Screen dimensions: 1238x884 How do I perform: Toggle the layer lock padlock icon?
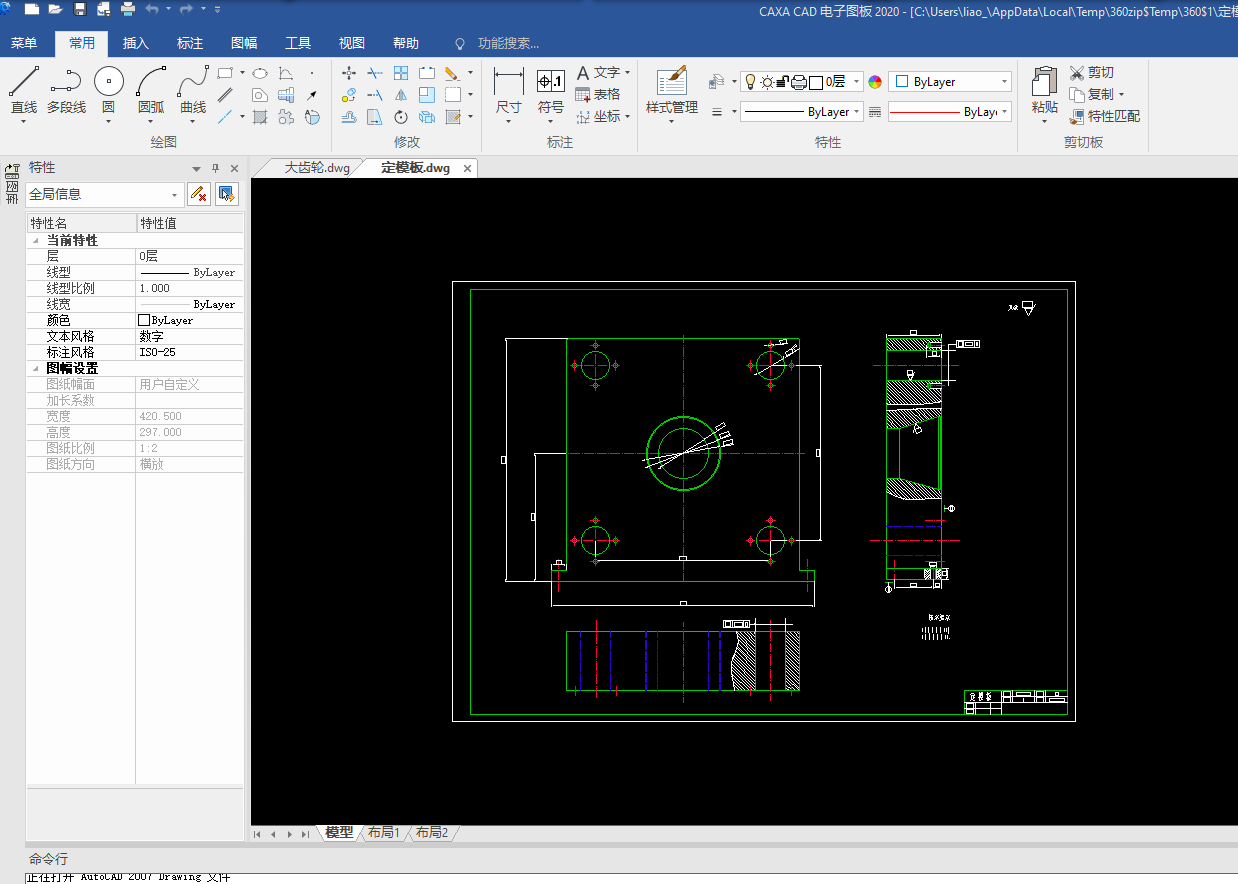[x=783, y=82]
